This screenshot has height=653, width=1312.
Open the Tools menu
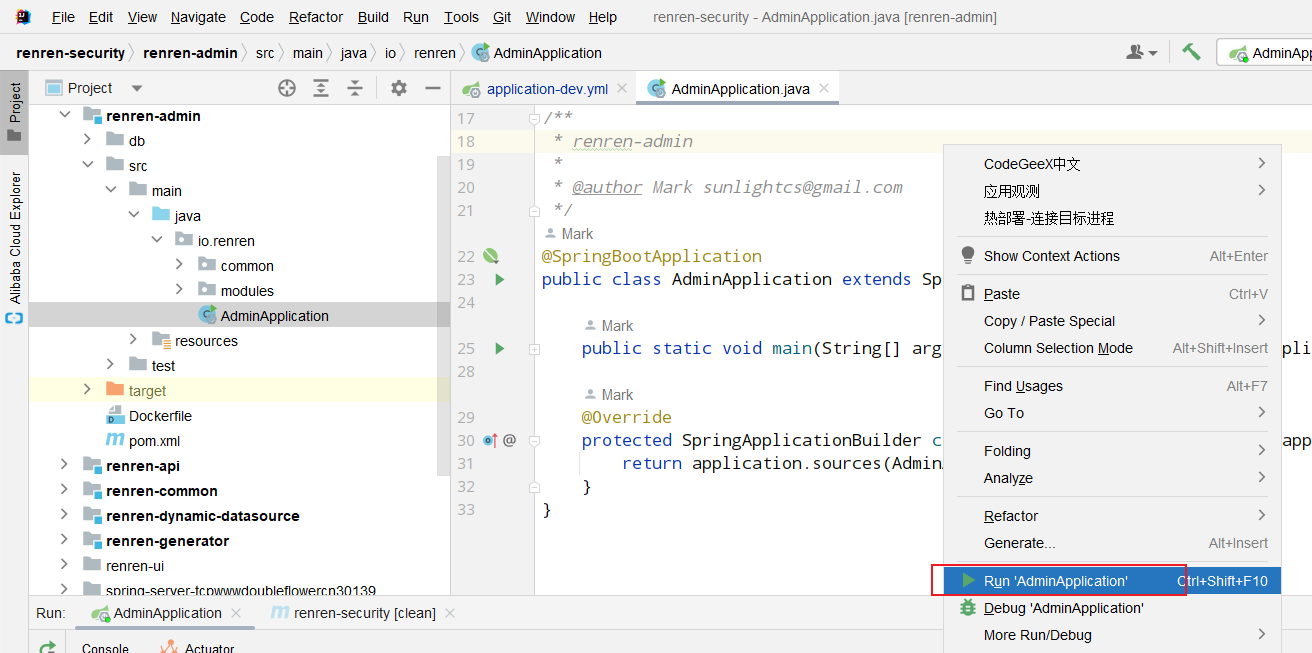coord(461,17)
